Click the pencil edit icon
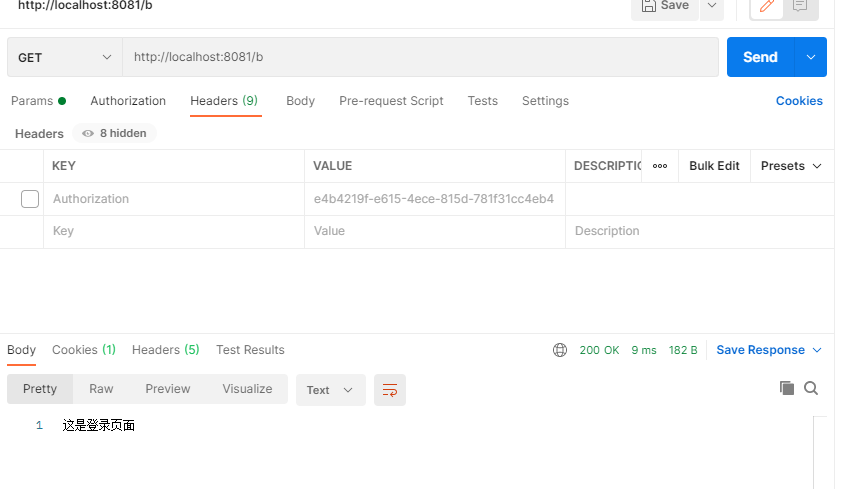This screenshot has height=489, width=849. (x=767, y=6)
